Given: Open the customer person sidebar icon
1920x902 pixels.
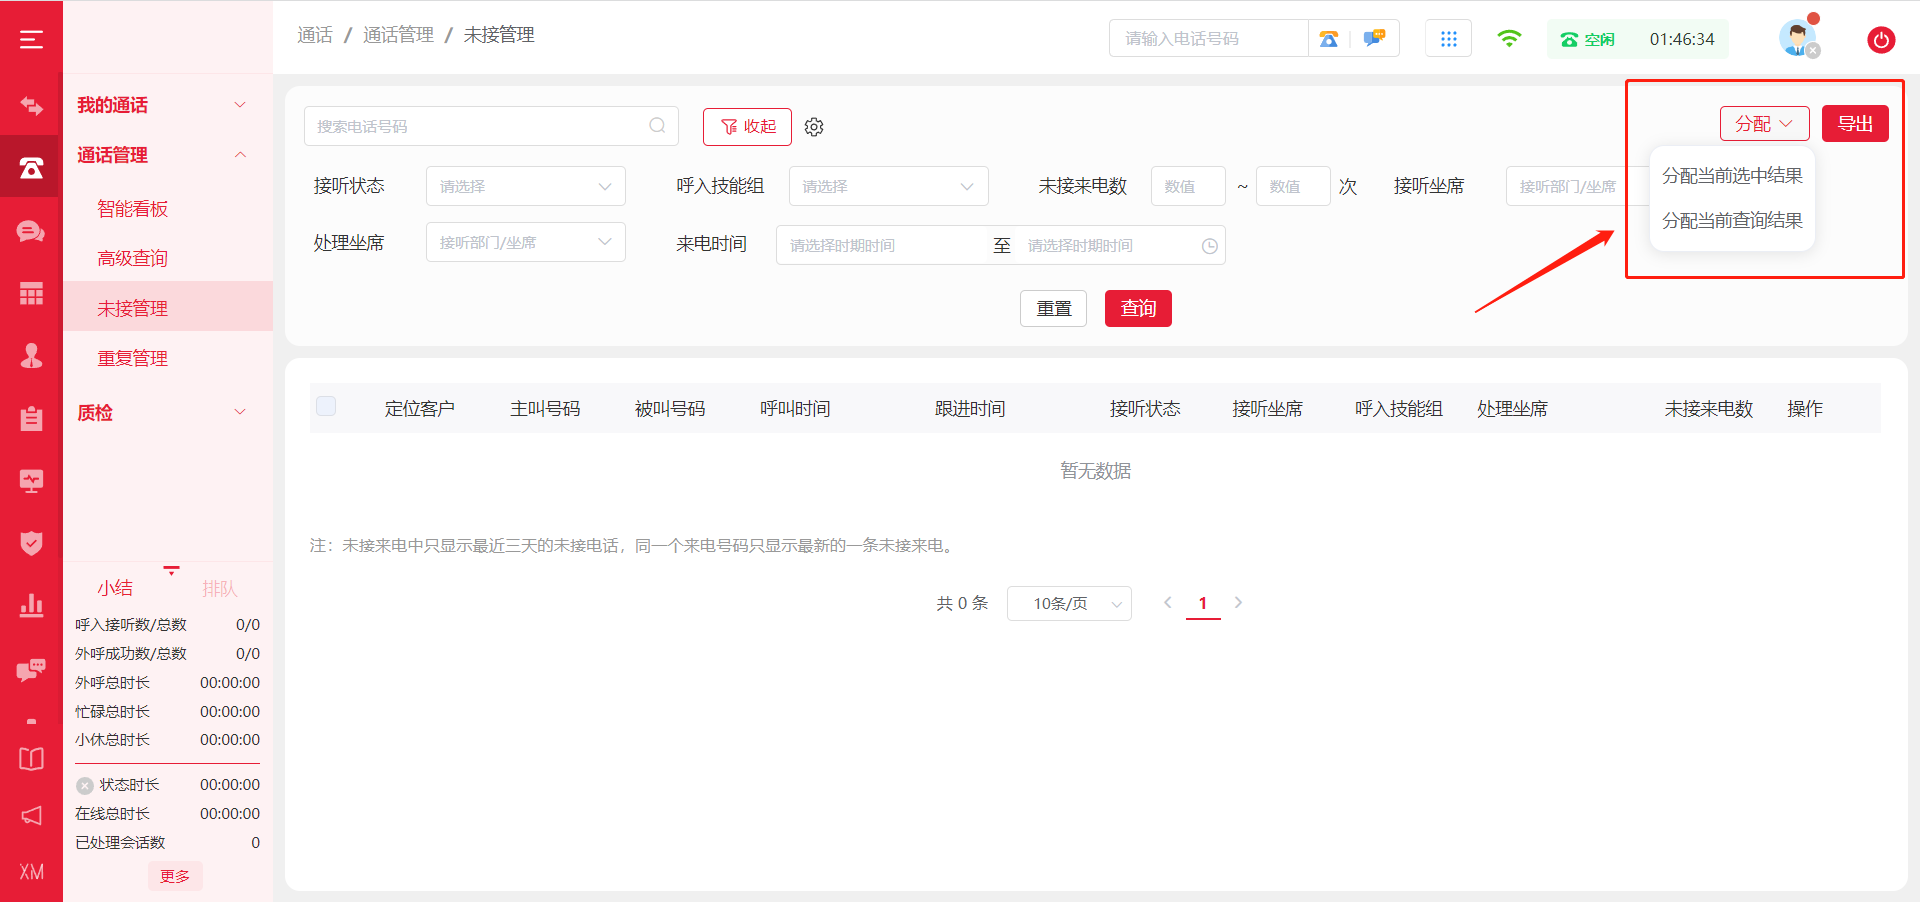Looking at the screenshot, I should pos(31,355).
